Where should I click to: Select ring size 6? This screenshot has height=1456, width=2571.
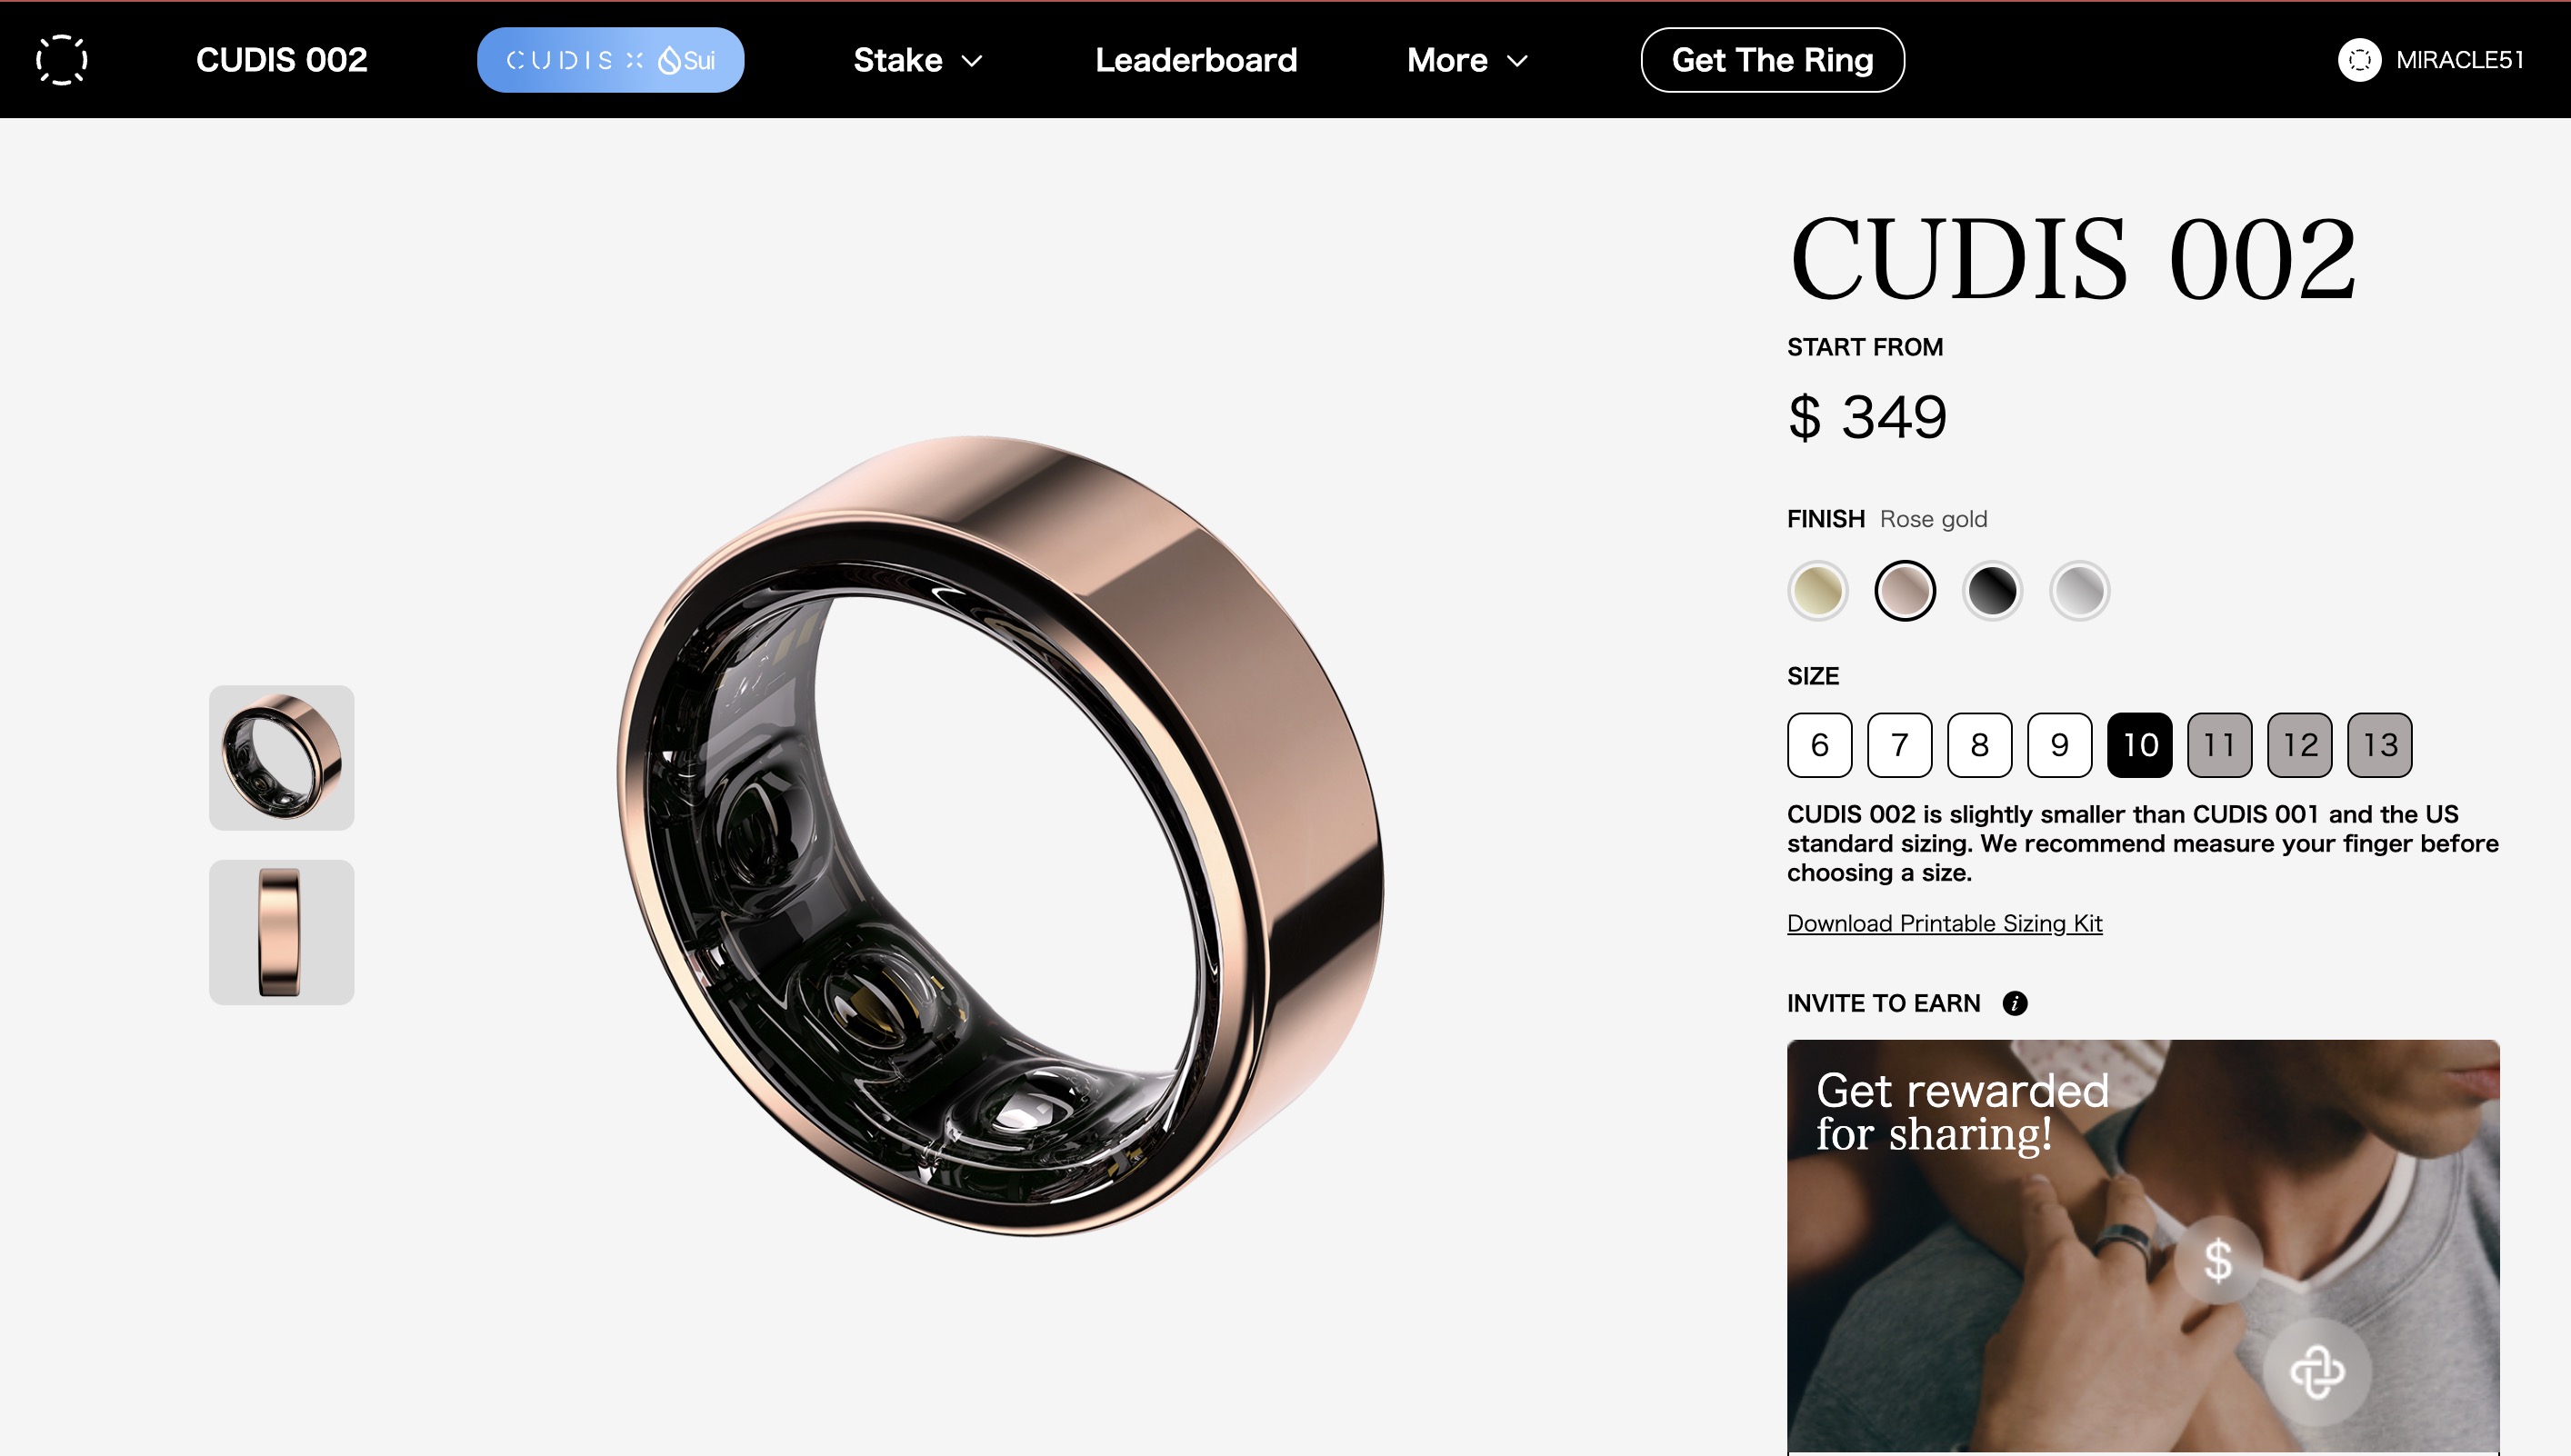tap(1819, 745)
